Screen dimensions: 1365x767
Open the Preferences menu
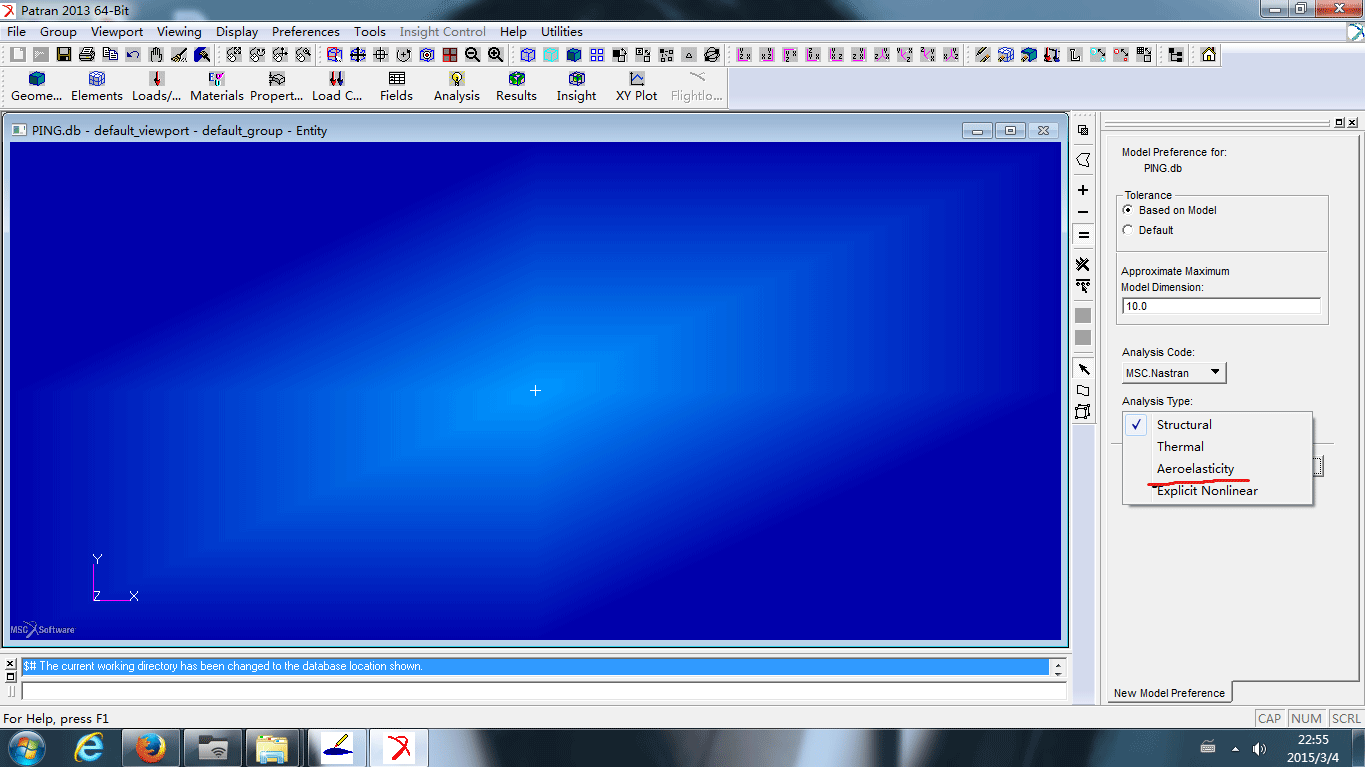[x=306, y=31]
